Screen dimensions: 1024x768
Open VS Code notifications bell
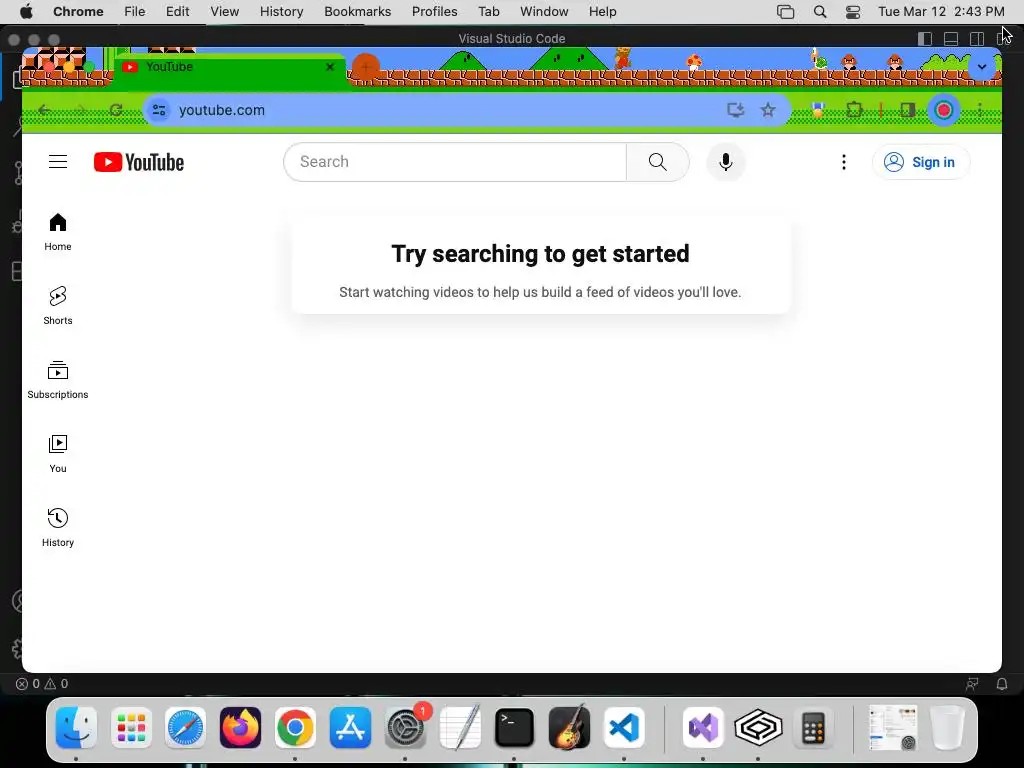(1002, 684)
